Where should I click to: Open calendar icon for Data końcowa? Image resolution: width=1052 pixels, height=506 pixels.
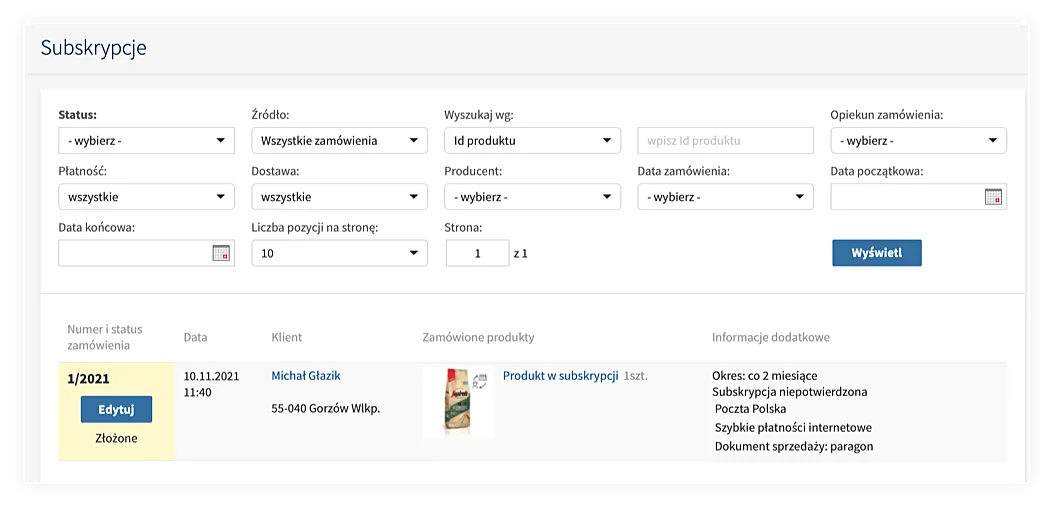point(221,253)
